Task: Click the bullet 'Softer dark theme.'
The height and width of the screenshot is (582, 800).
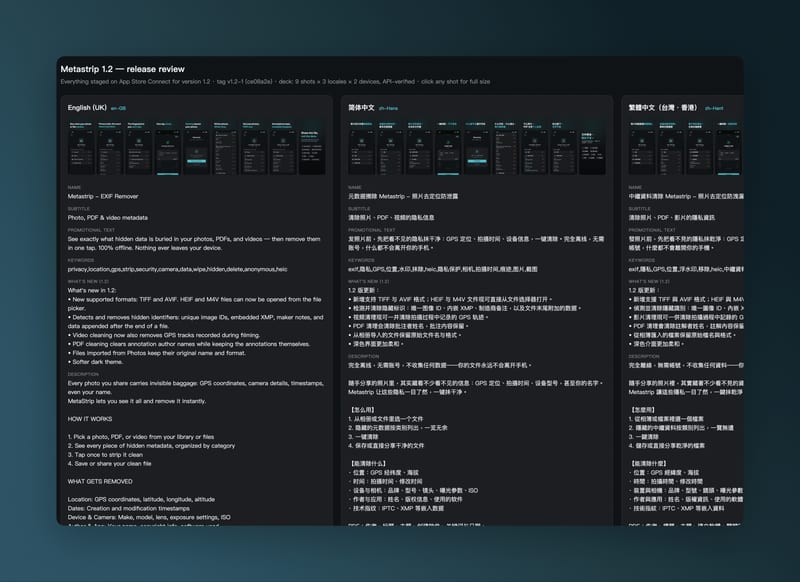Action: coord(95,362)
